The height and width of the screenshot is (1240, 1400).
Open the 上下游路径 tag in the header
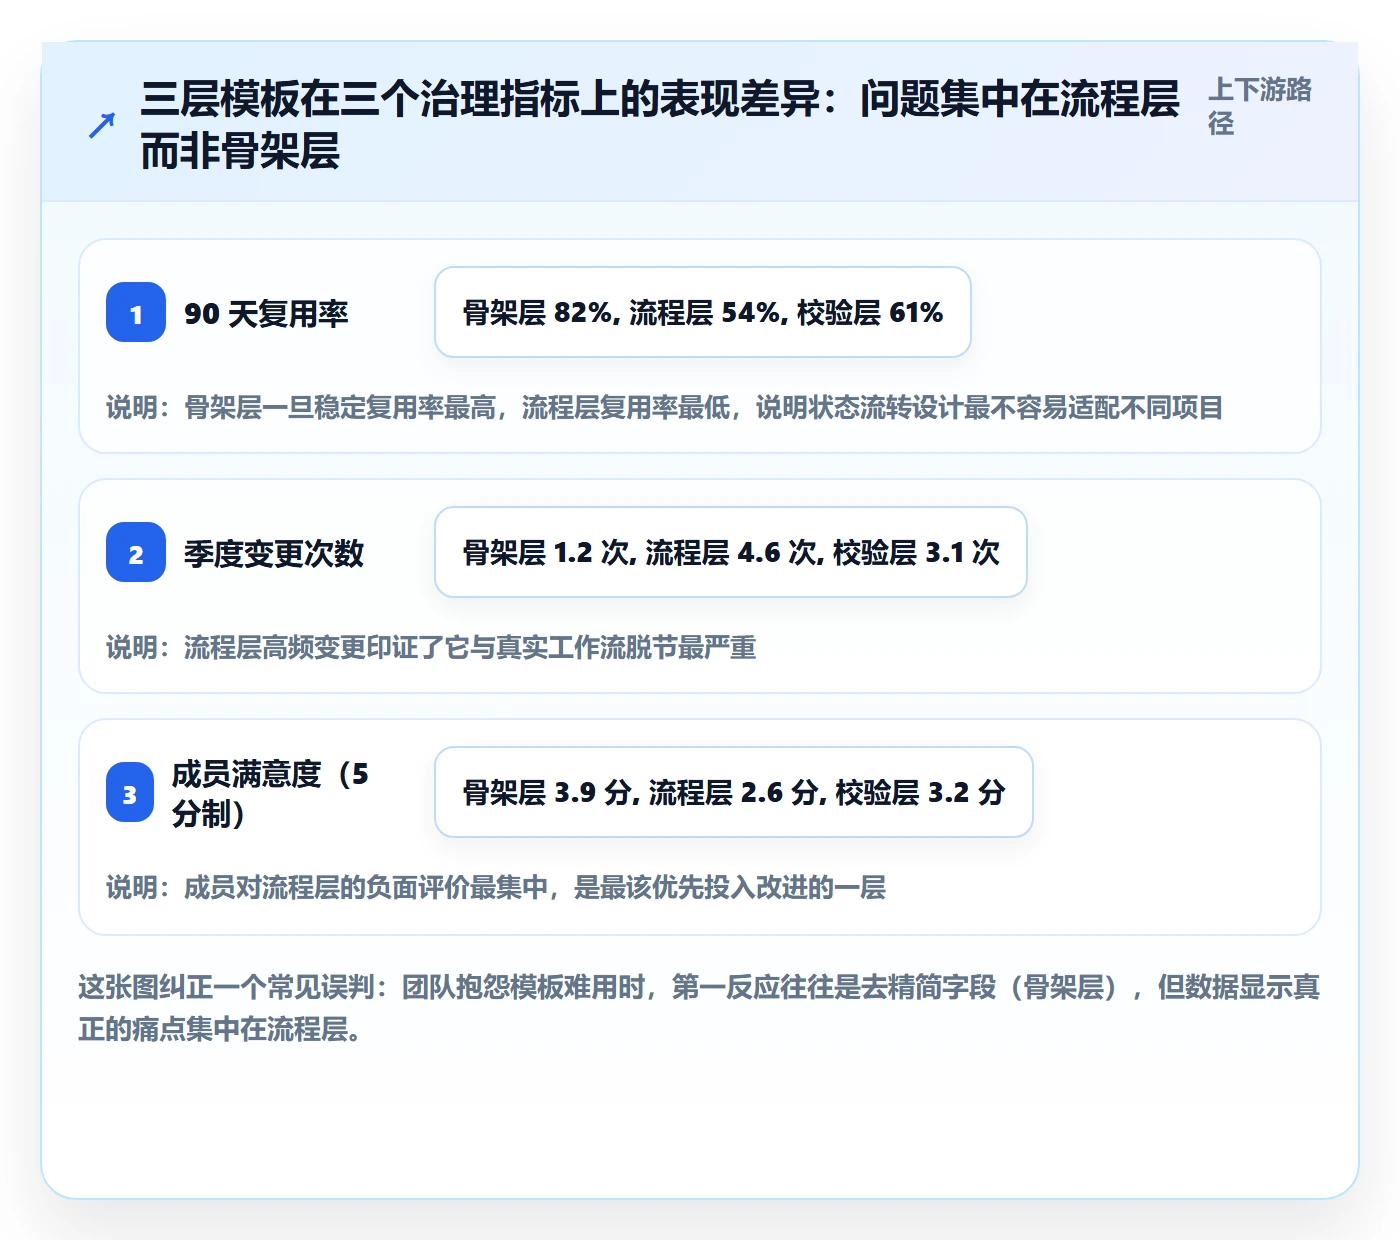(x=1260, y=106)
